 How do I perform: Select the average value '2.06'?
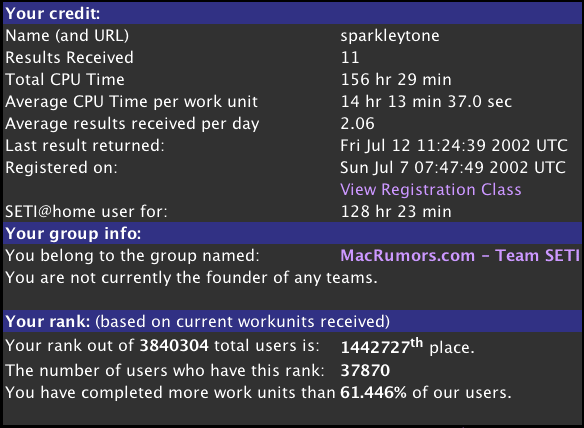click(x=358, y=124)
